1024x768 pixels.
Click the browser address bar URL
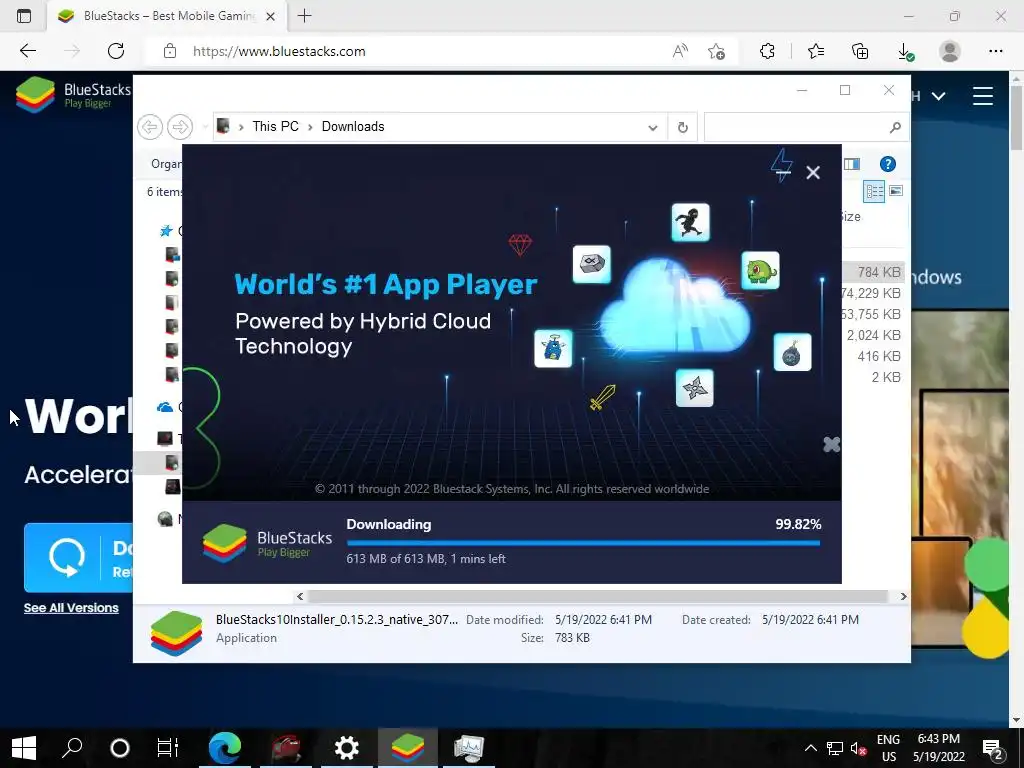coord(279,52)
